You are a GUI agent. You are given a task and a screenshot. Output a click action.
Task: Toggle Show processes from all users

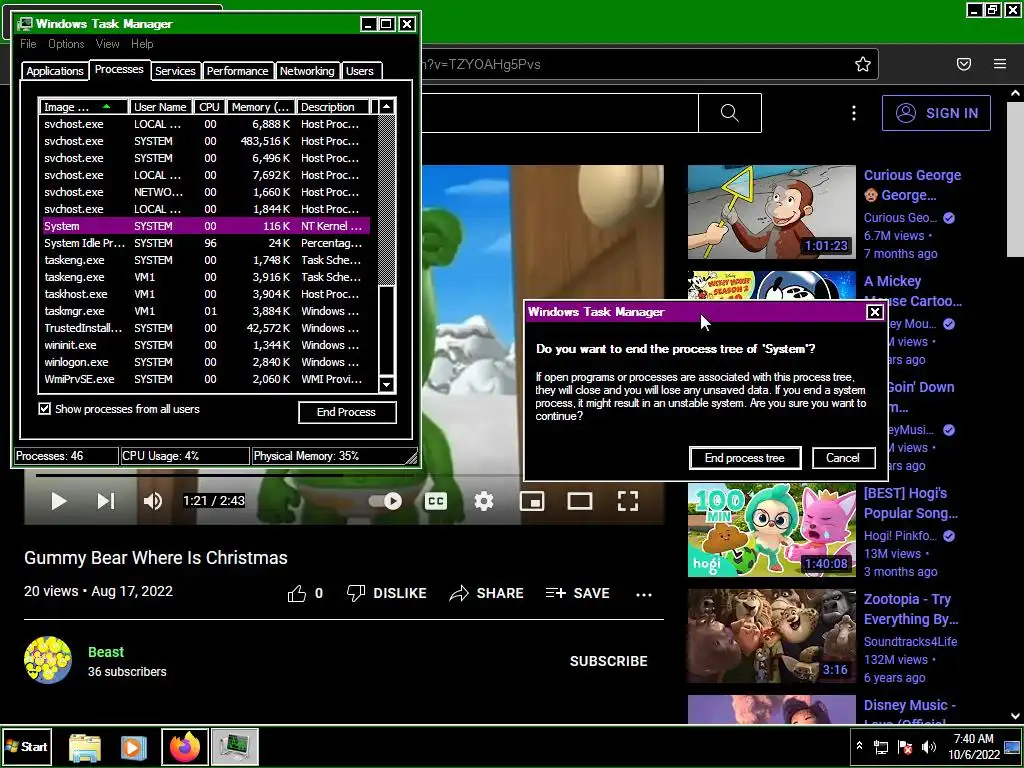tap(44, 409)
